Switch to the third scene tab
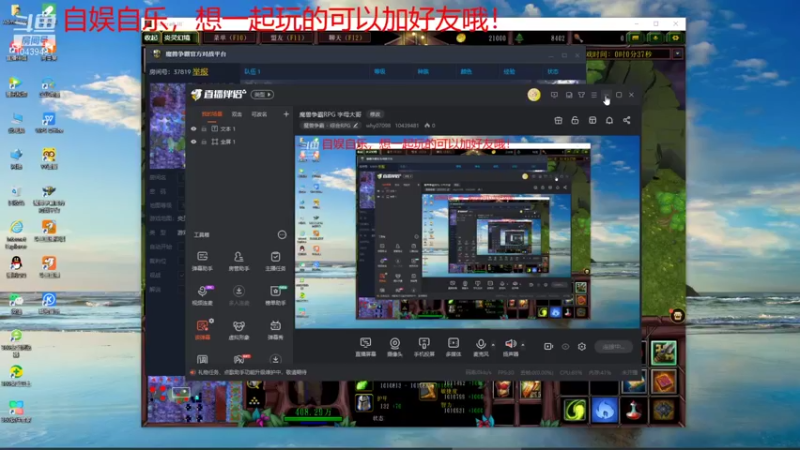Image resolution: width=800 pixels, height=450 pixels. pos(259,114)
